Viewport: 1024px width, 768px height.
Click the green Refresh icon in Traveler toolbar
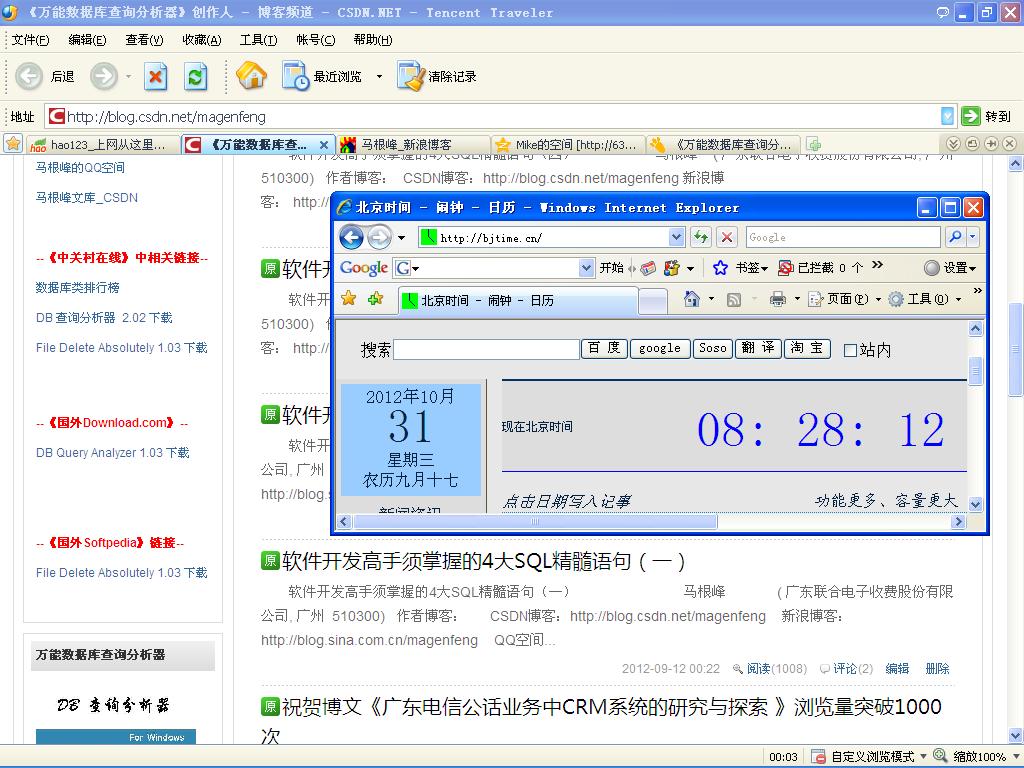[195, 76]
